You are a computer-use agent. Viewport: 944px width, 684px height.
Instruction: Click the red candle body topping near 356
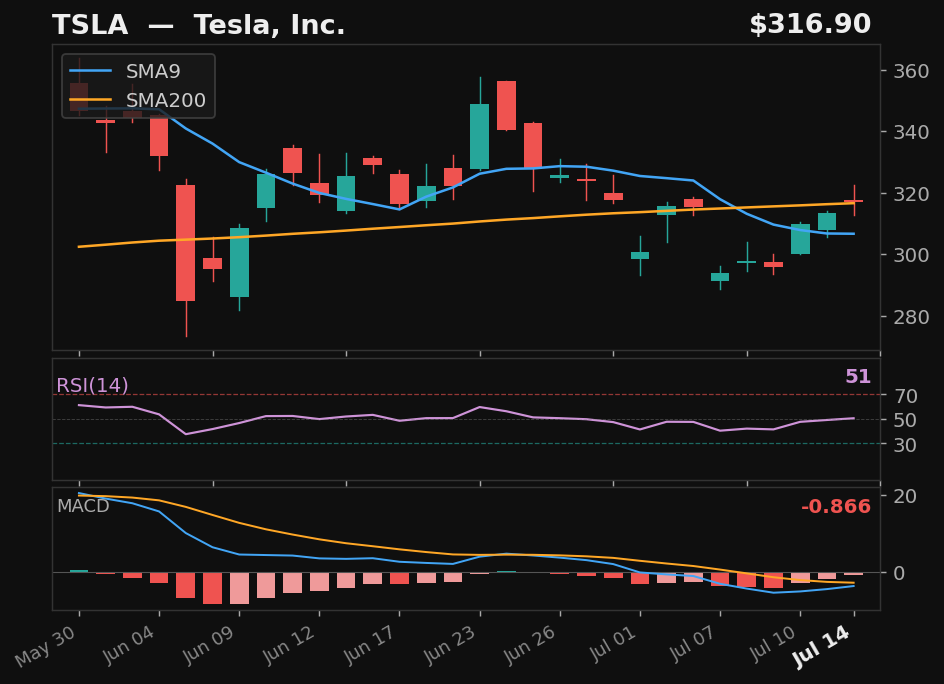click(506, 105)
